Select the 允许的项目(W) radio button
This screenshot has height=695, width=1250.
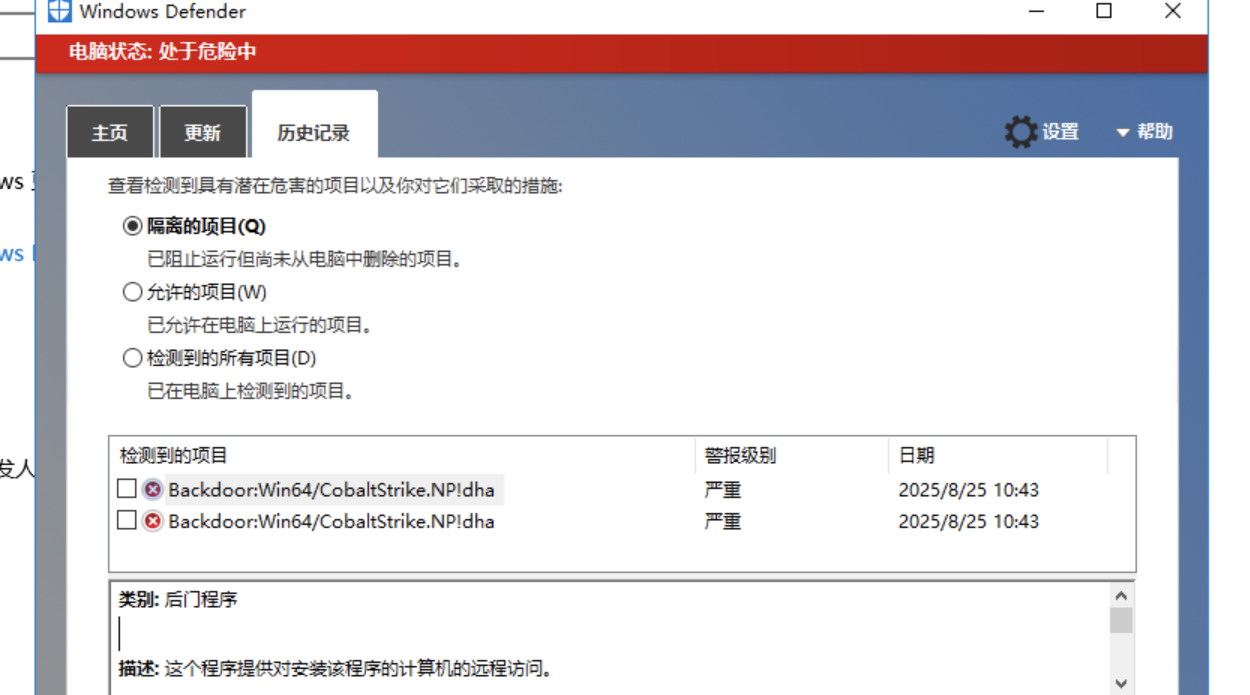pyautogui.click(x=132, y=292)
